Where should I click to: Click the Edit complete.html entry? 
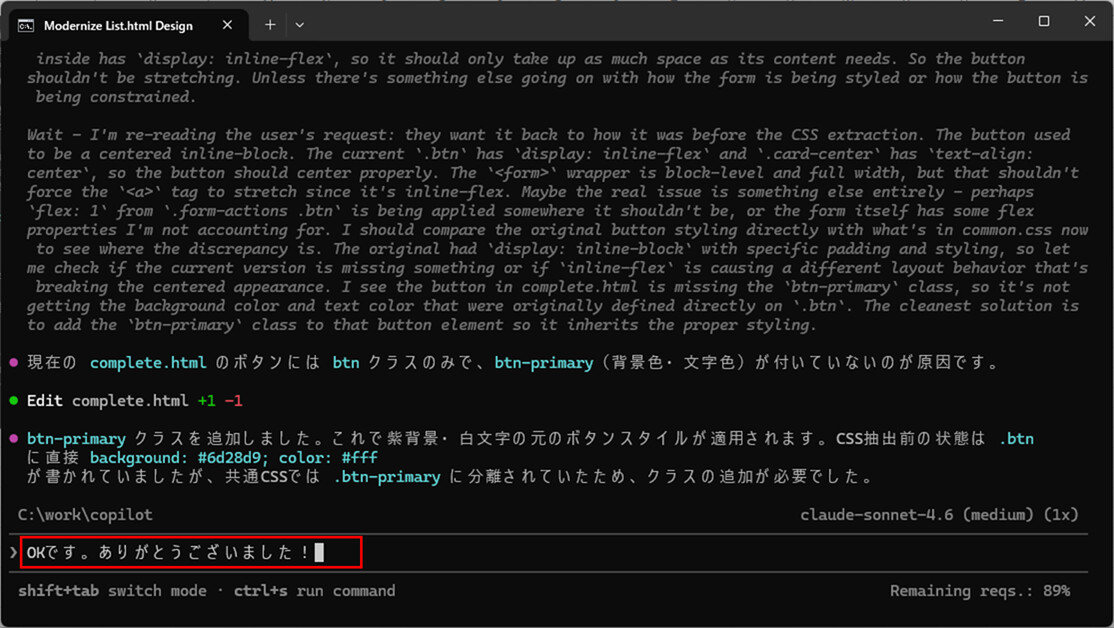107,401
